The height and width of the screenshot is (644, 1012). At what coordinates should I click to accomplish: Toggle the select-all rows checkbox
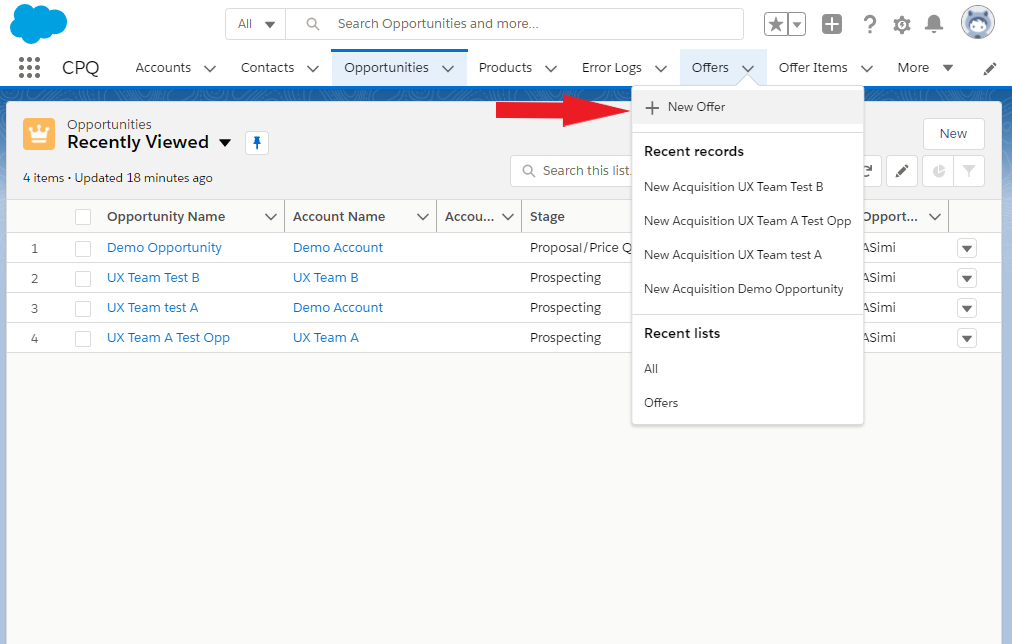tap(83, 217)
